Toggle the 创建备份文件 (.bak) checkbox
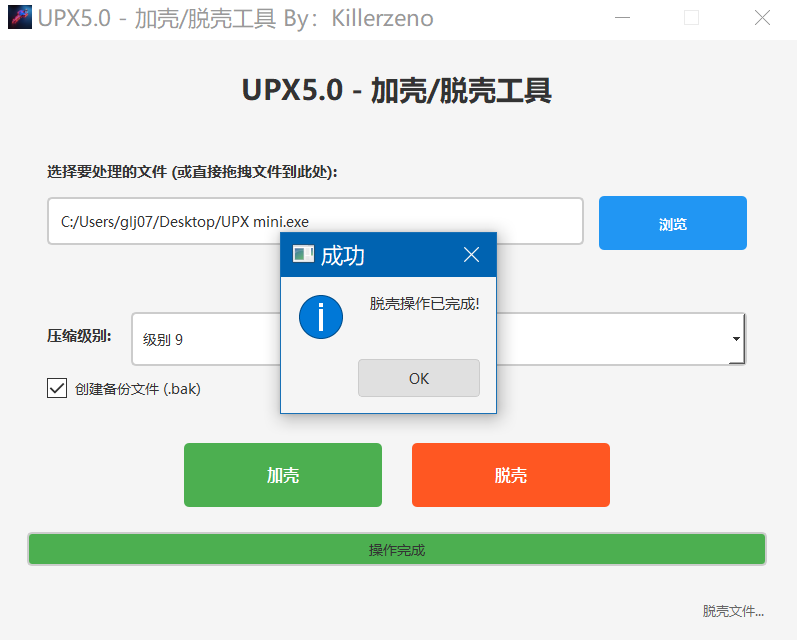 click(57, 389)
